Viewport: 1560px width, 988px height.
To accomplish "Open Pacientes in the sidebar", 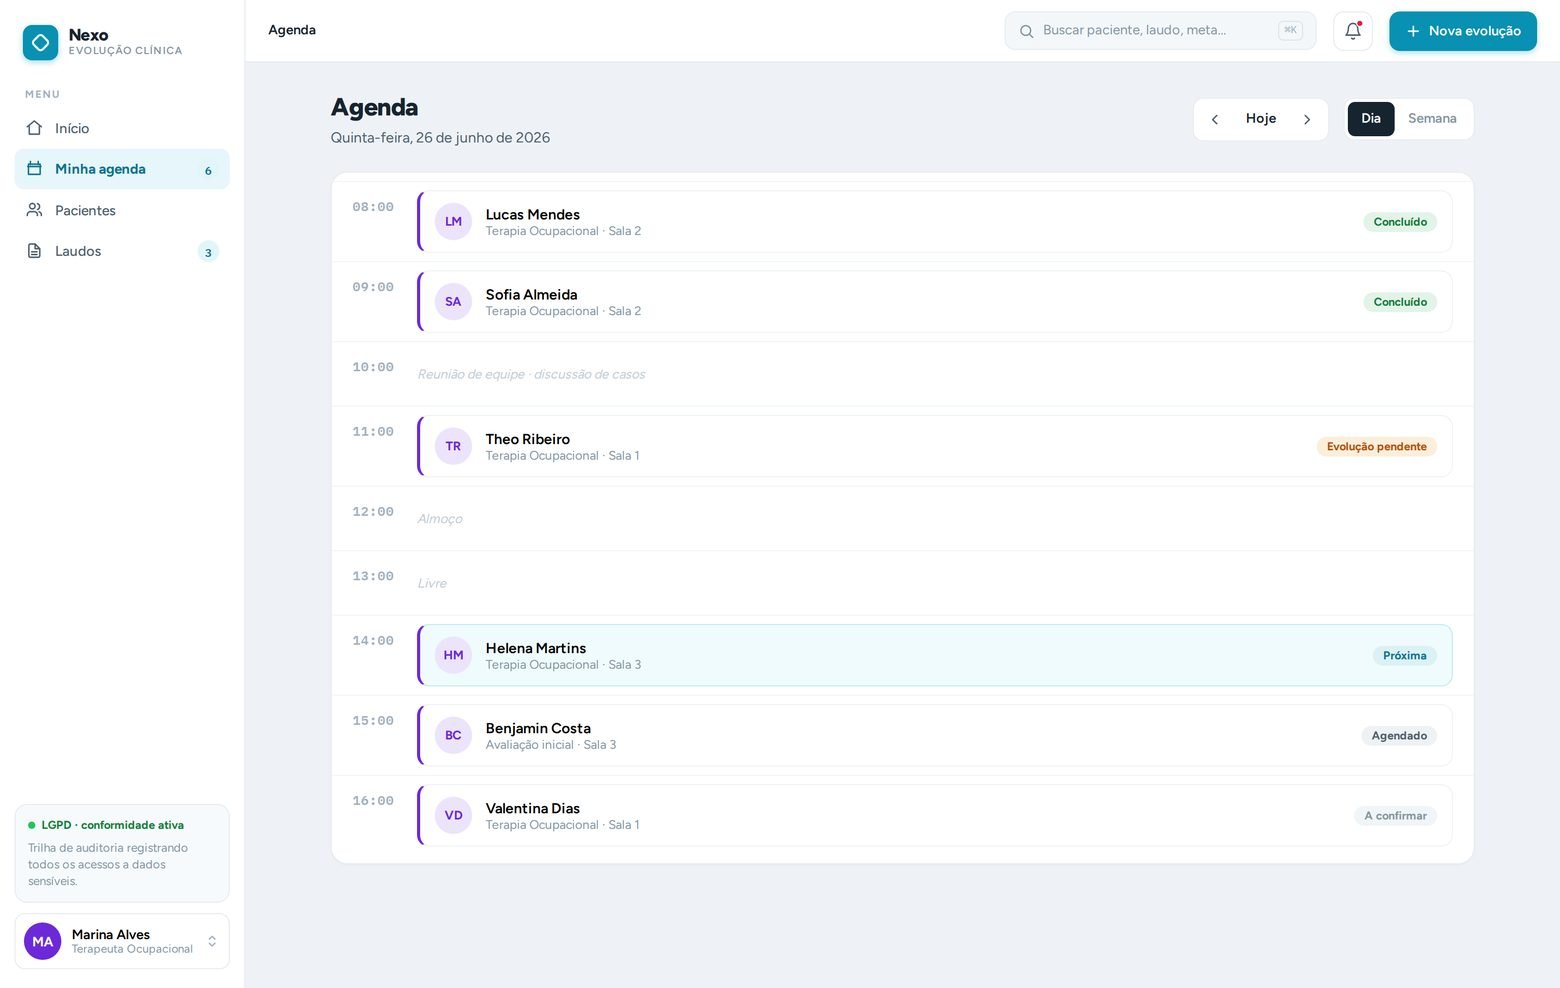I will 122,210.
